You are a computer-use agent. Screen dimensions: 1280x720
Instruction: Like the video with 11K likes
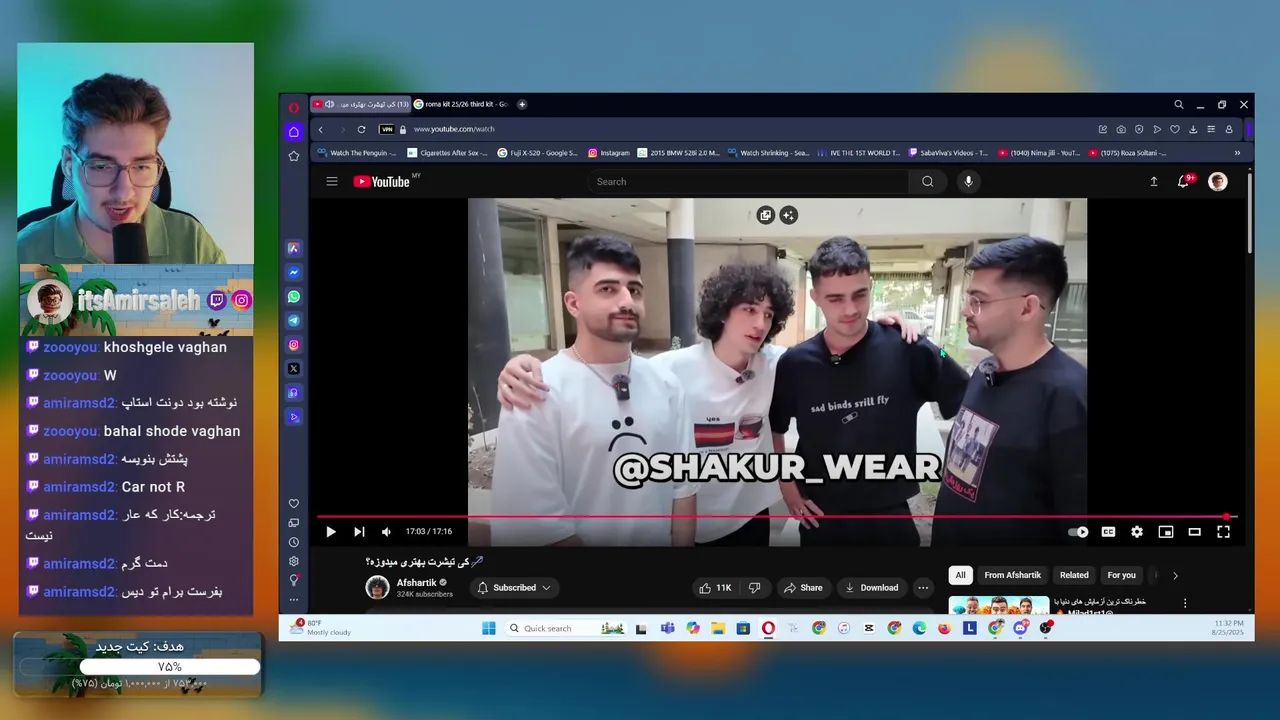click(715, 588)
